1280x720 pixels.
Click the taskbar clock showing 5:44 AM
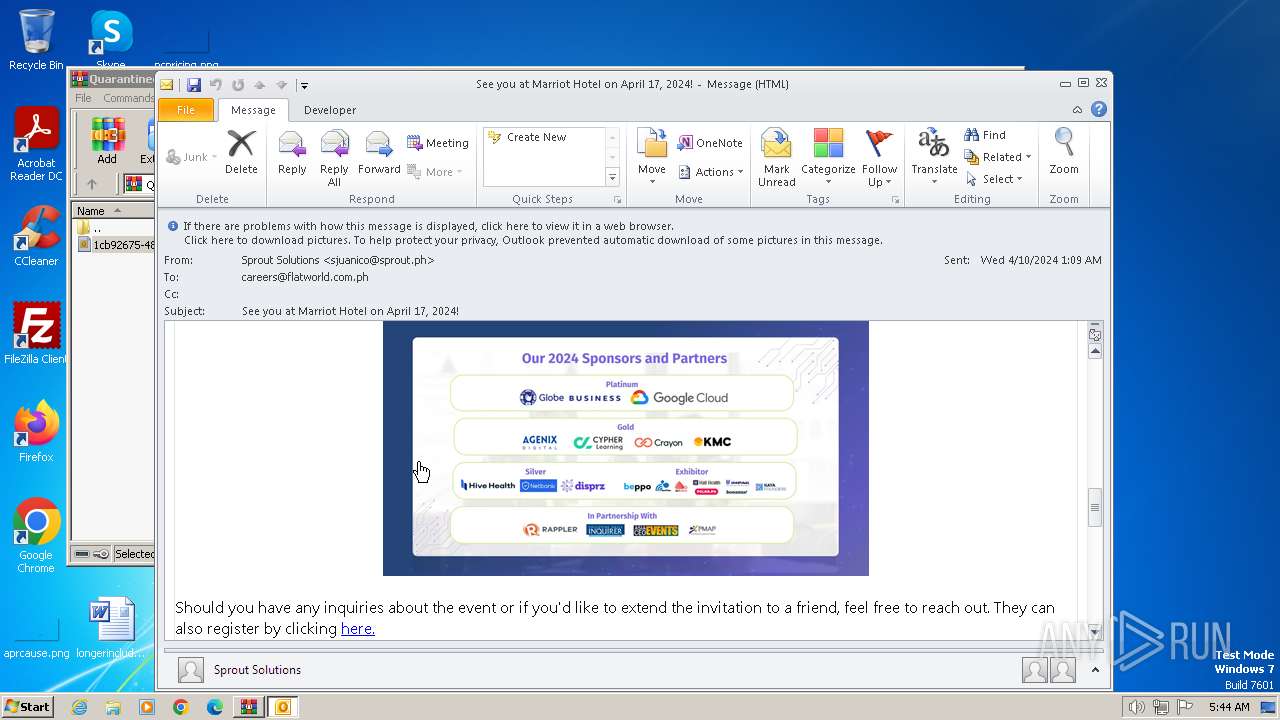(x=1229, y=707)
